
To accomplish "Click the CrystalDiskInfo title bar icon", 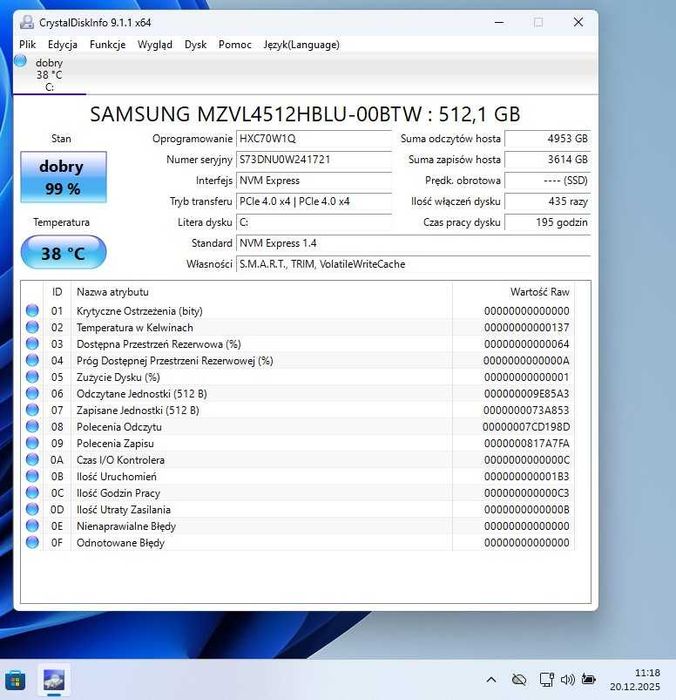I will [27, 22].
